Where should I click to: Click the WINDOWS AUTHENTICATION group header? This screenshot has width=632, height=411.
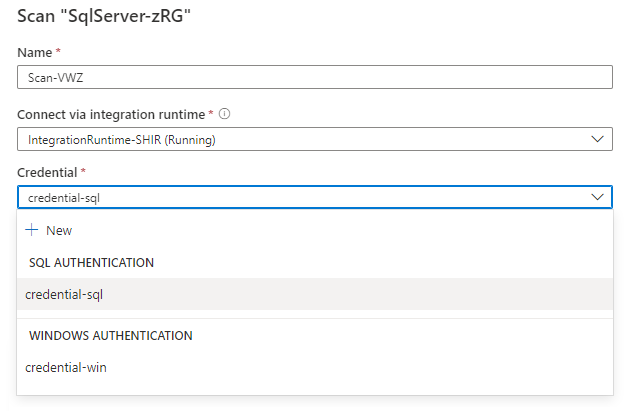pyautogui.click(x=110, y=335)
